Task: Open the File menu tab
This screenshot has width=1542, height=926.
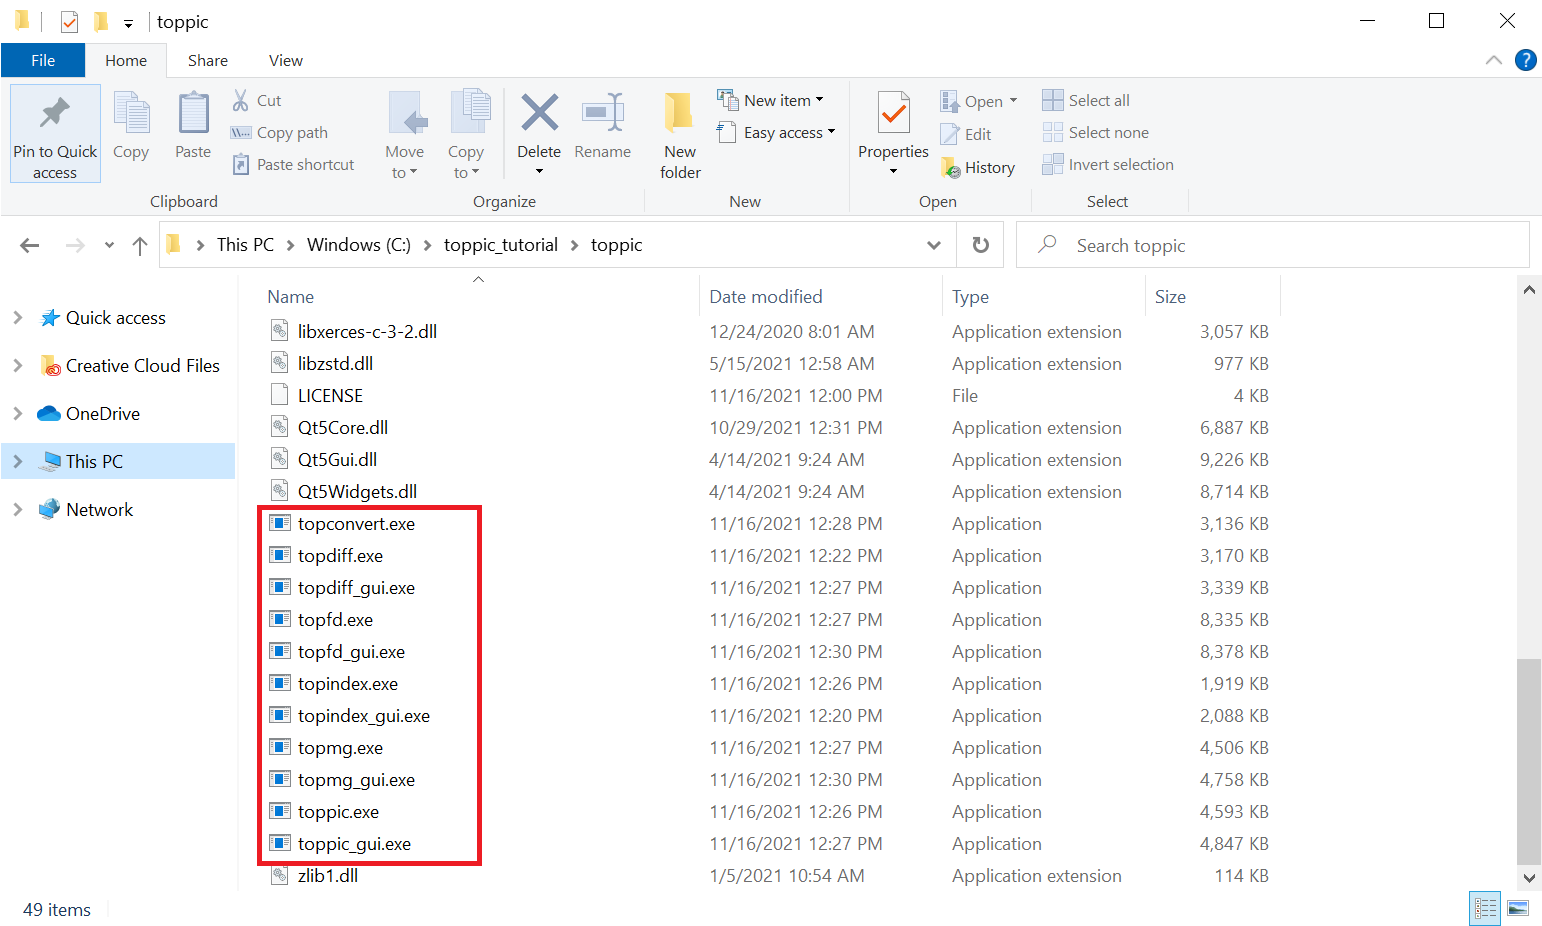Action: tap(43, 60)
